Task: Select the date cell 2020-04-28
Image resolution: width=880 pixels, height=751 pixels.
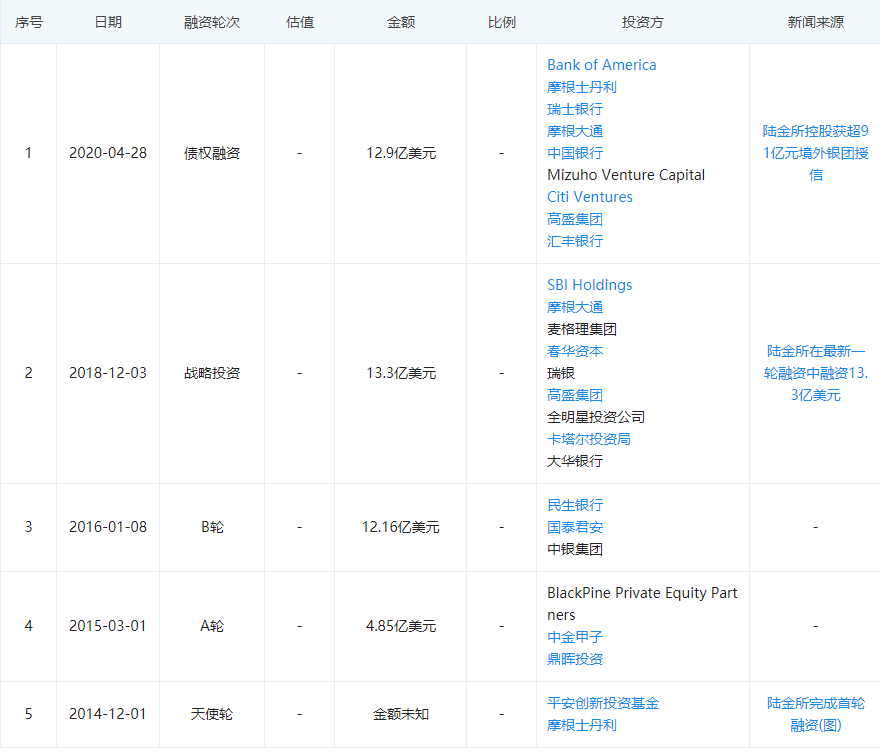Action: click(108, 153)
